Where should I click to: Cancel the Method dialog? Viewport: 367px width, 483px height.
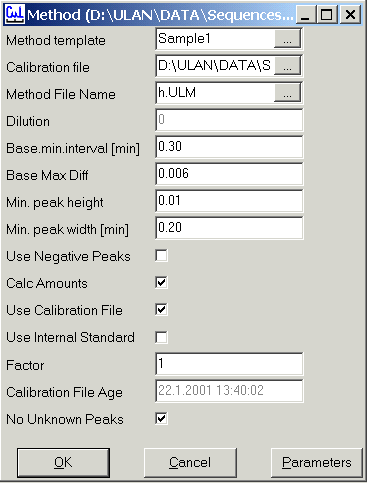[x=190, y=463]
